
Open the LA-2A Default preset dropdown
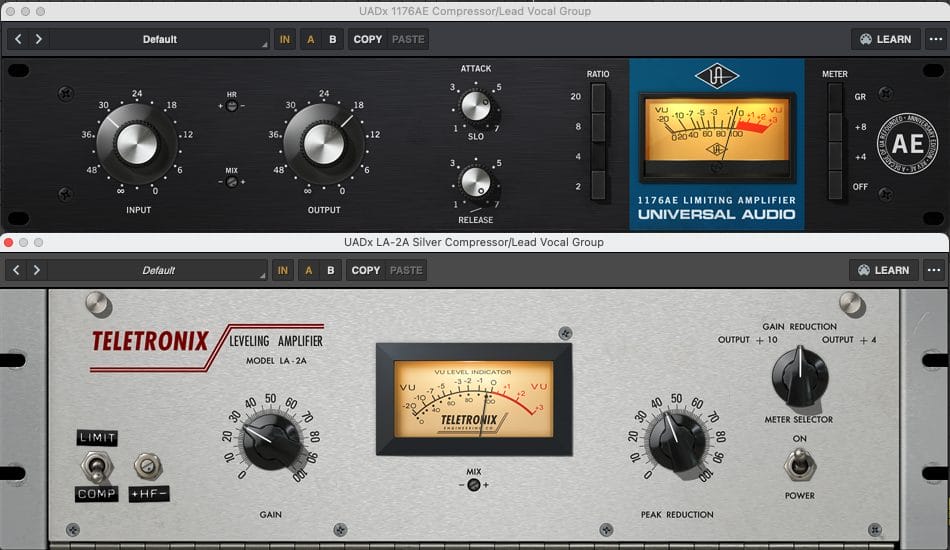pyautogui.click(x=160, y=270)
